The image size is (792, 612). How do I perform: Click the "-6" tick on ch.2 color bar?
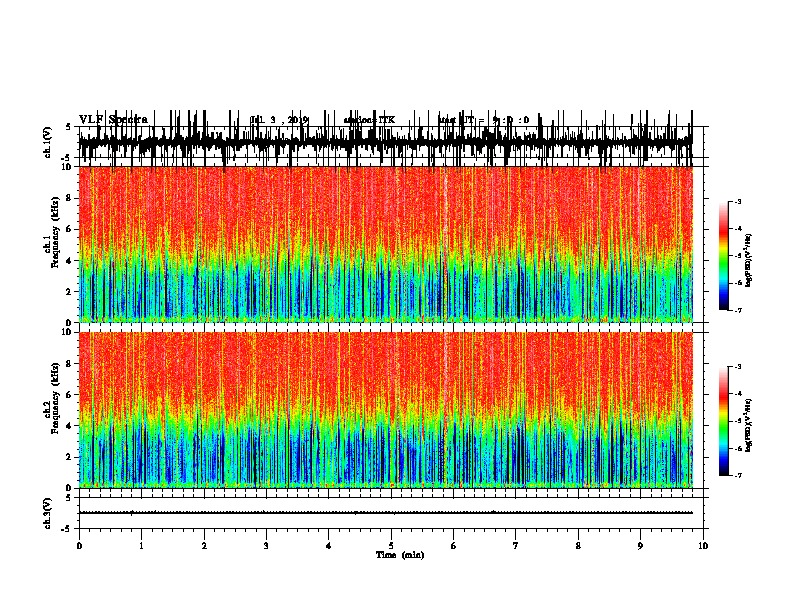point(738,448)
